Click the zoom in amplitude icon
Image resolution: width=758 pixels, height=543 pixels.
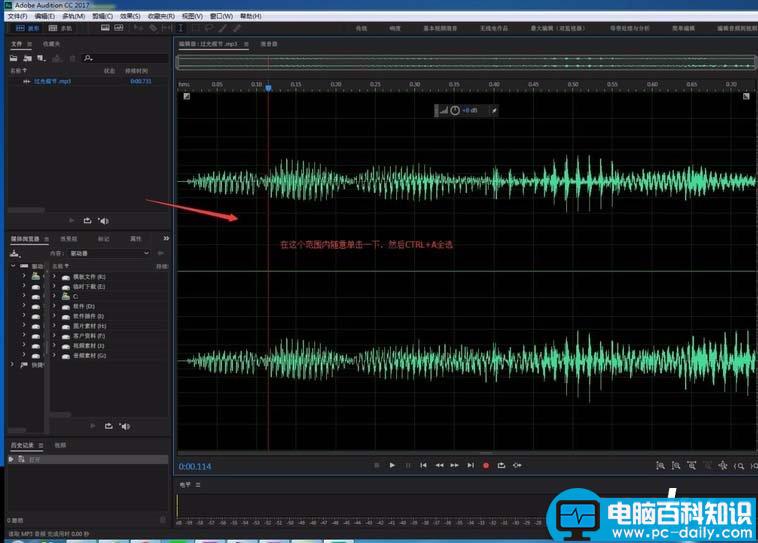coord(660,465)
